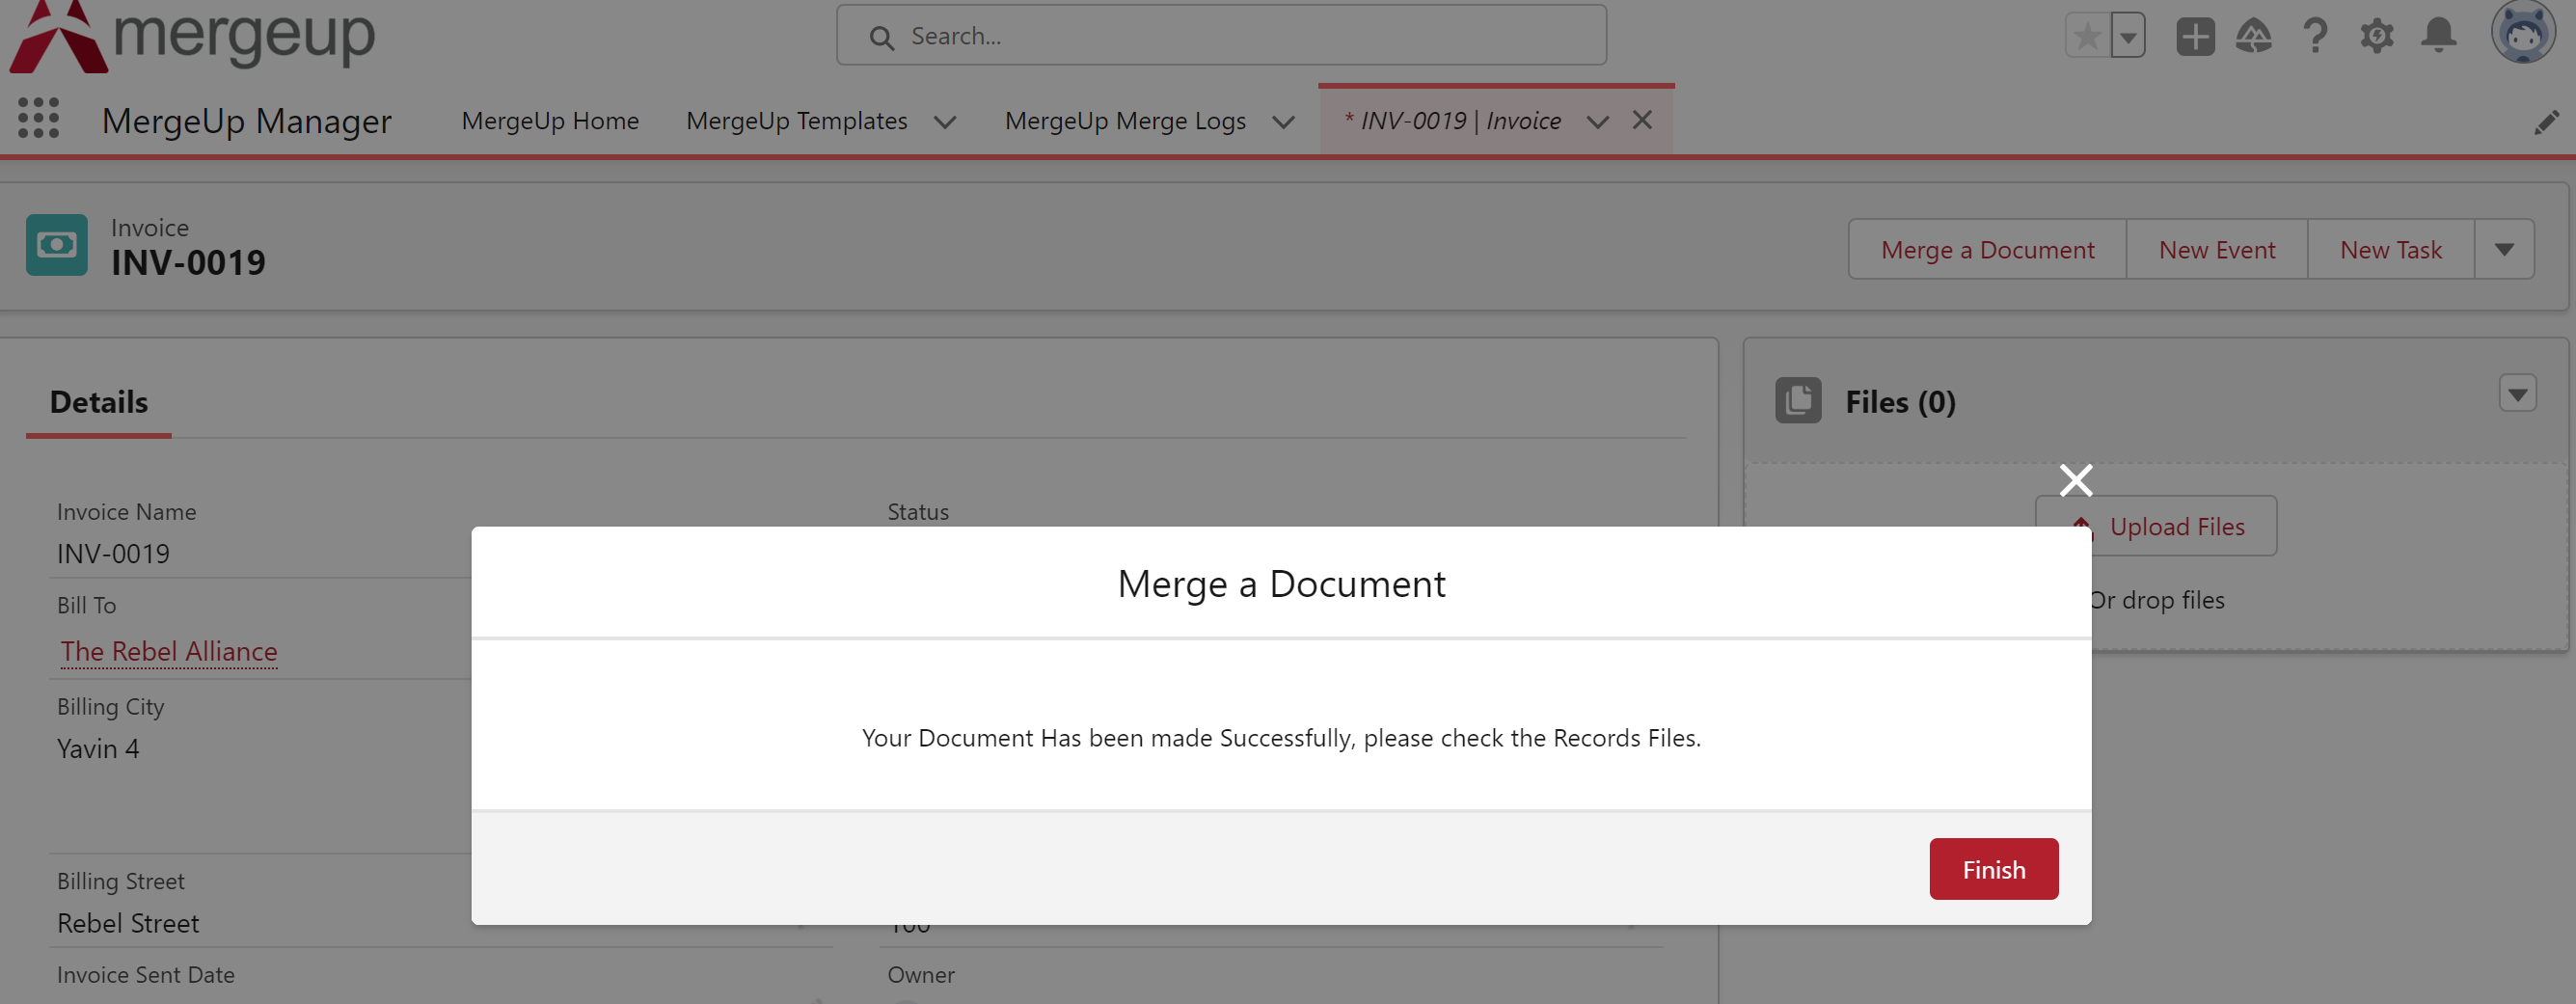Click the edit navigation pencil icon
The image size is (2576, 1004).
(x=2546, y=122)
